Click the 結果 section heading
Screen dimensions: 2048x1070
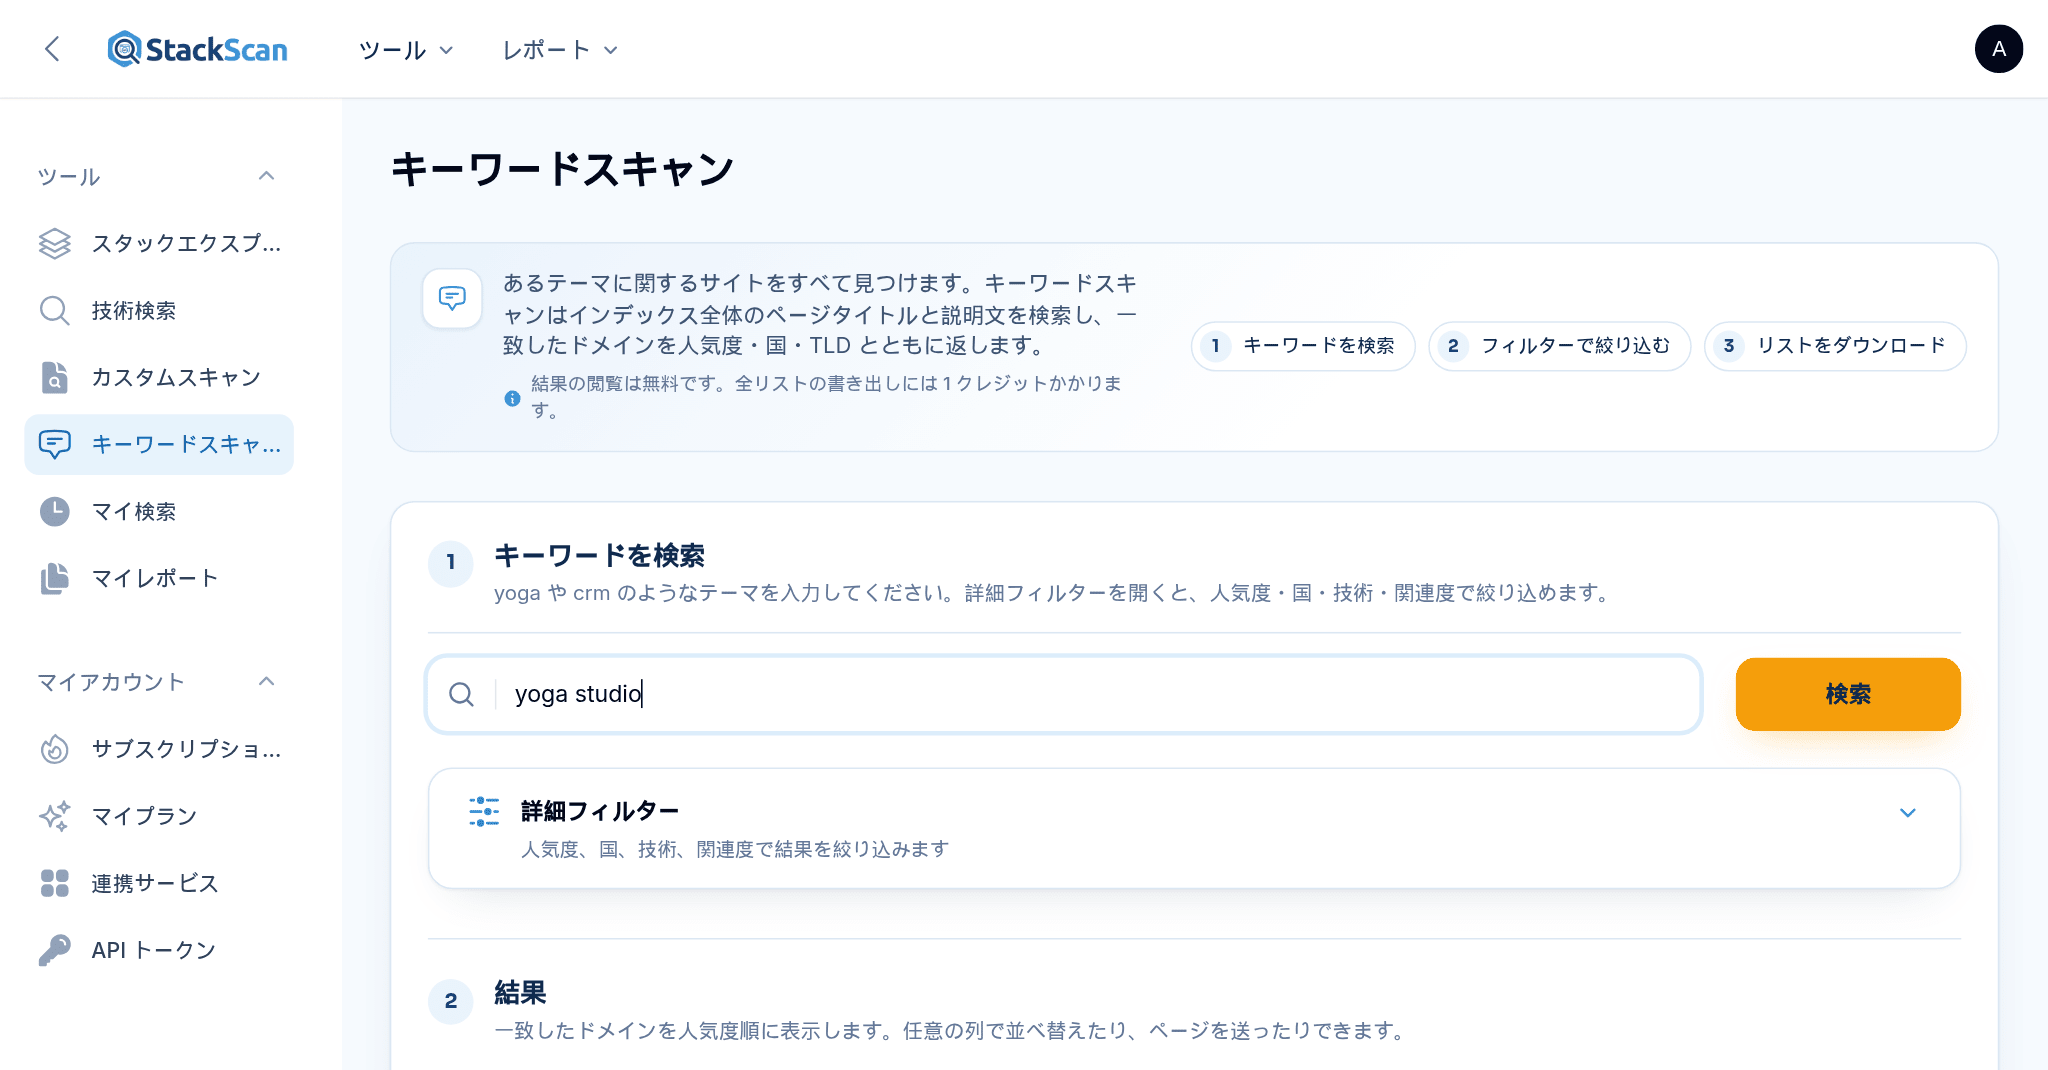coord(520,993)
